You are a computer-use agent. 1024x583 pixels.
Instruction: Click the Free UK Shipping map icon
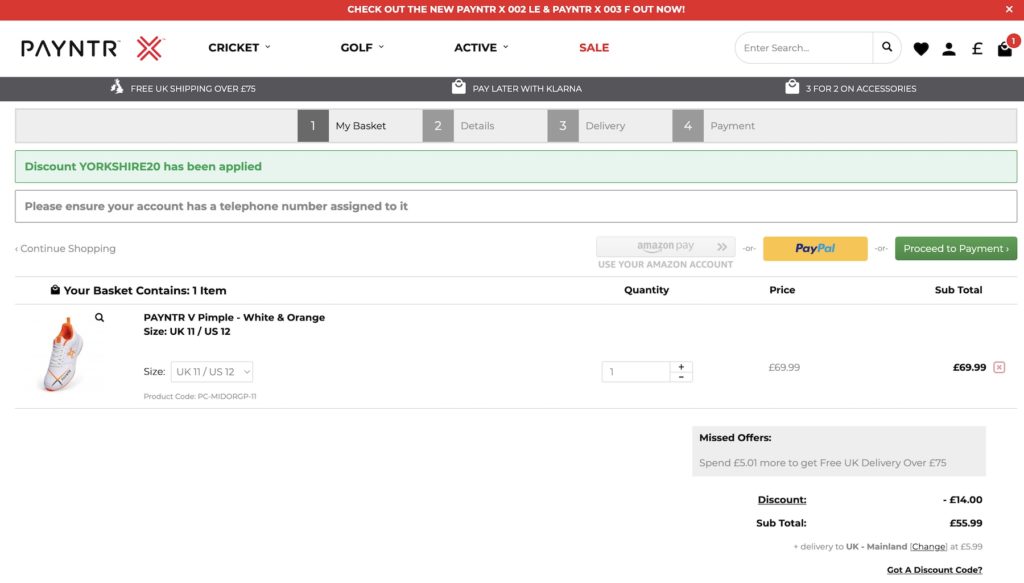[117, 87]
